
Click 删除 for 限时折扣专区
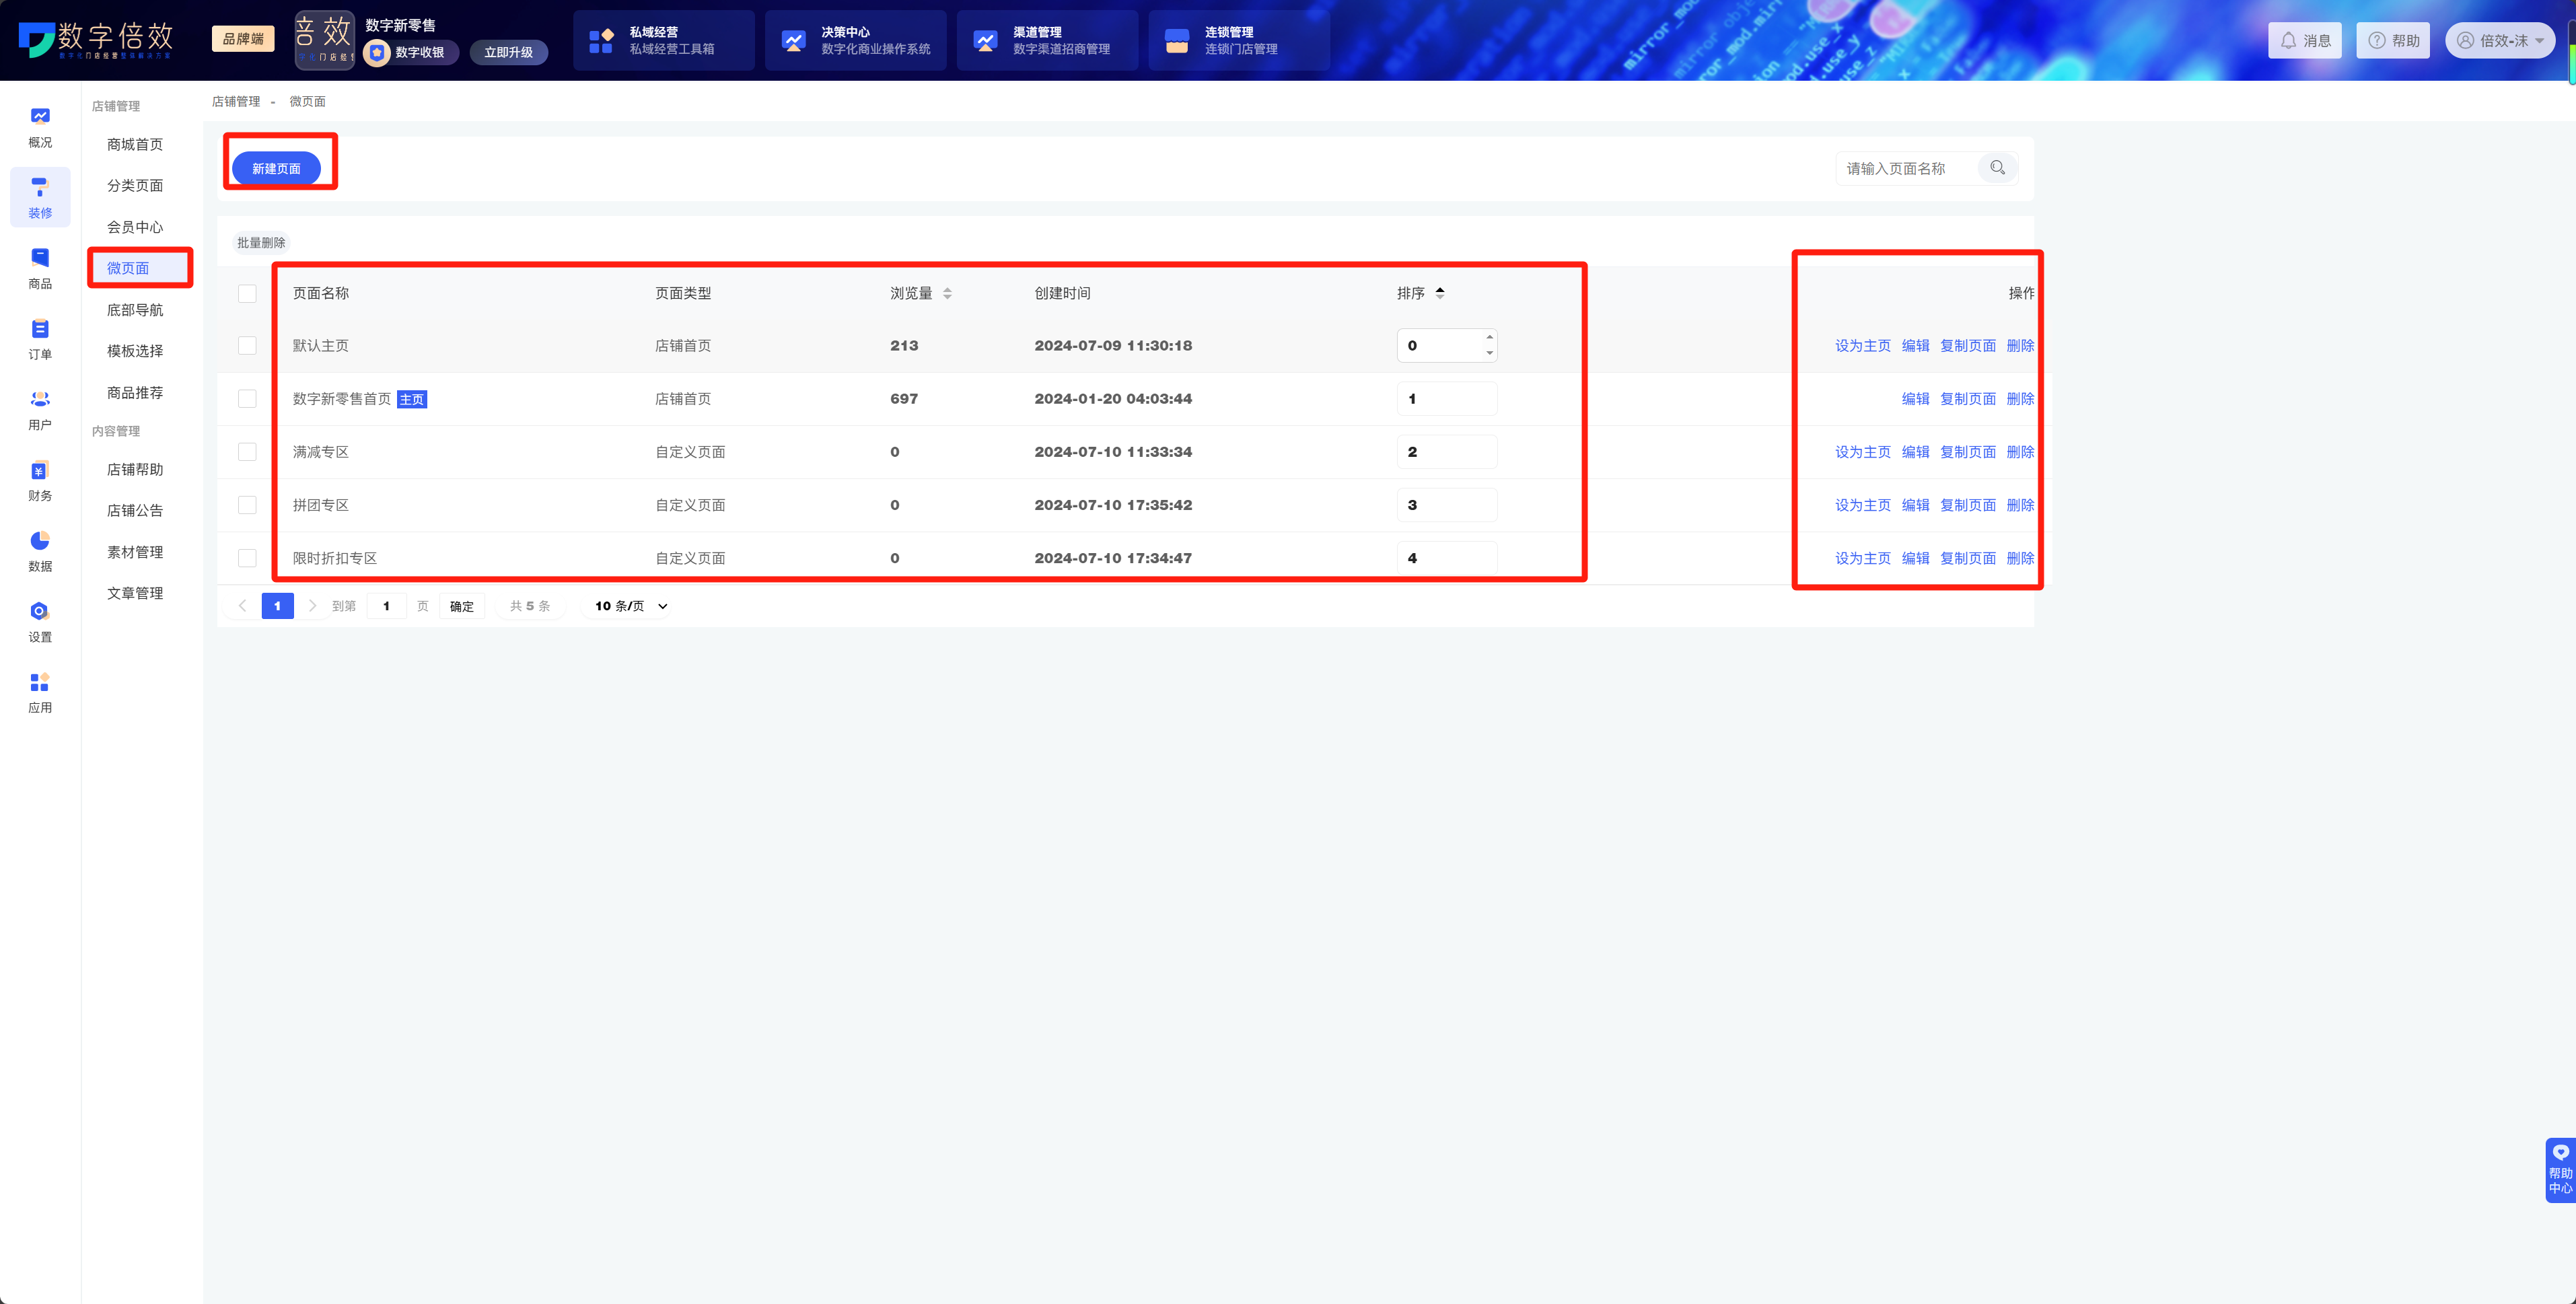click(x=2020, y=558)
